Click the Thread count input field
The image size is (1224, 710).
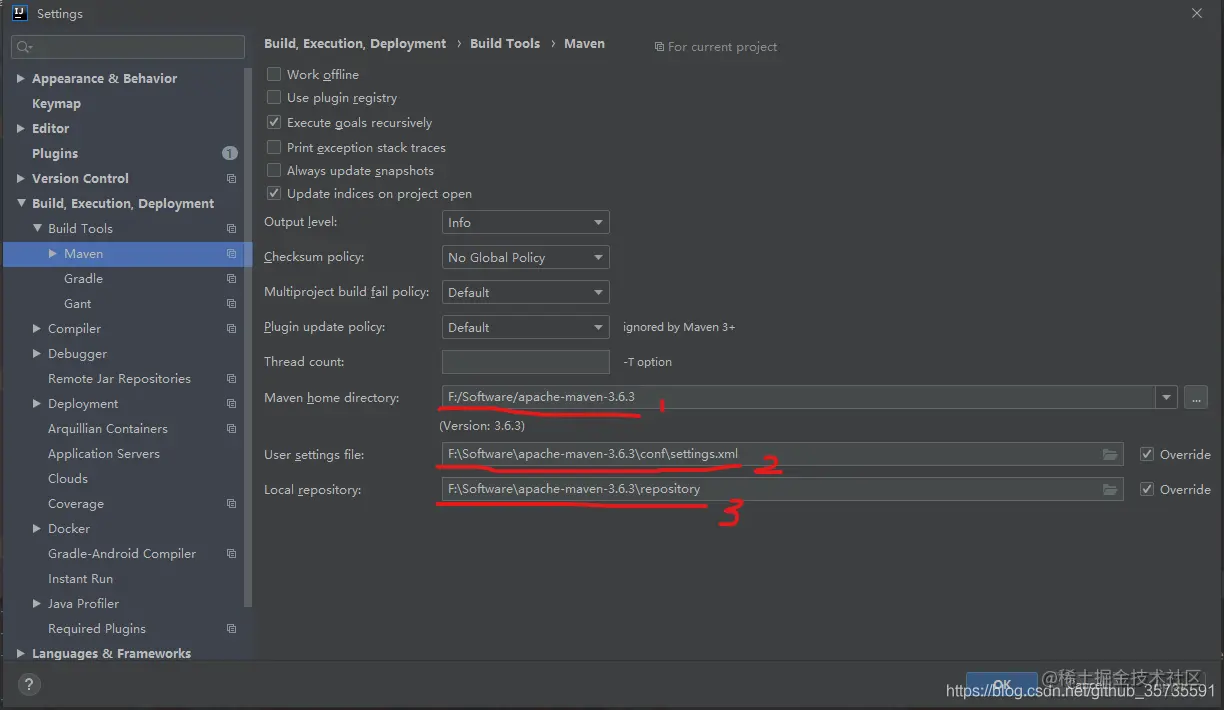click(526, 362)
